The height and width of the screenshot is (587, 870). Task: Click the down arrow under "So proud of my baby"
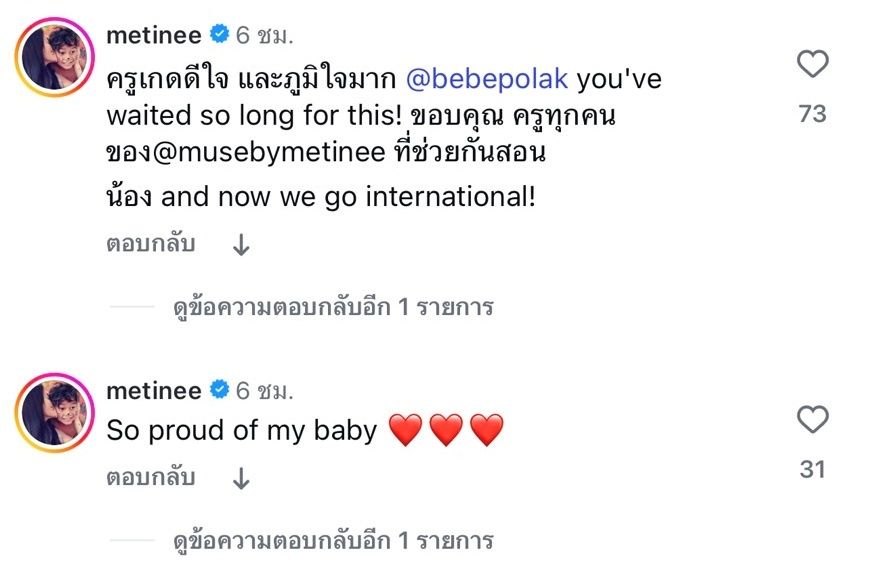pos(241,479)
